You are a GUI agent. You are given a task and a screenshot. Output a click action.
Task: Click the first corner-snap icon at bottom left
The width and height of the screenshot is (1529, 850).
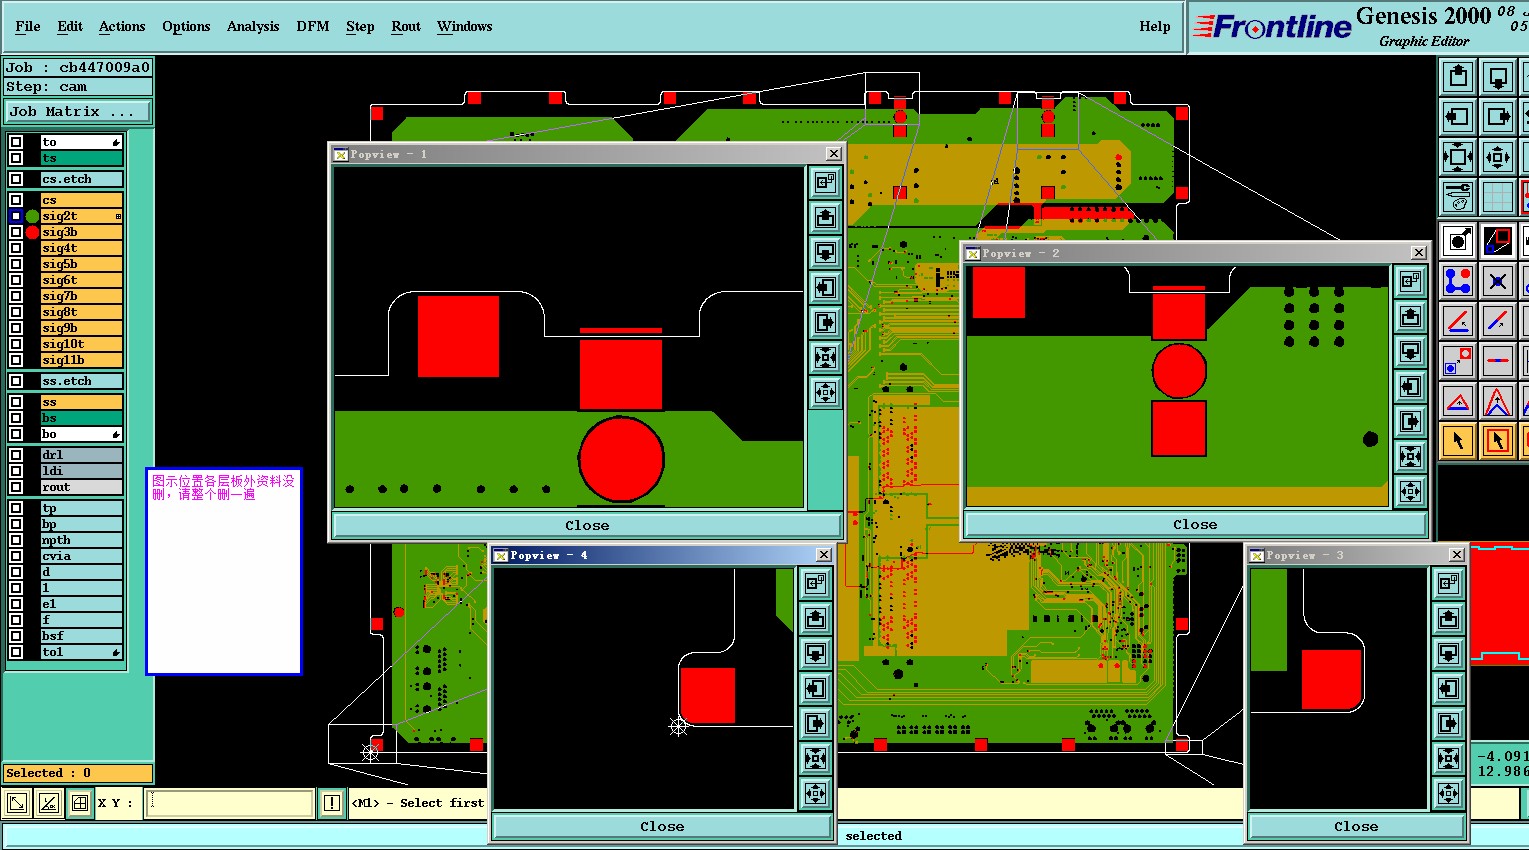pos(16,803)
